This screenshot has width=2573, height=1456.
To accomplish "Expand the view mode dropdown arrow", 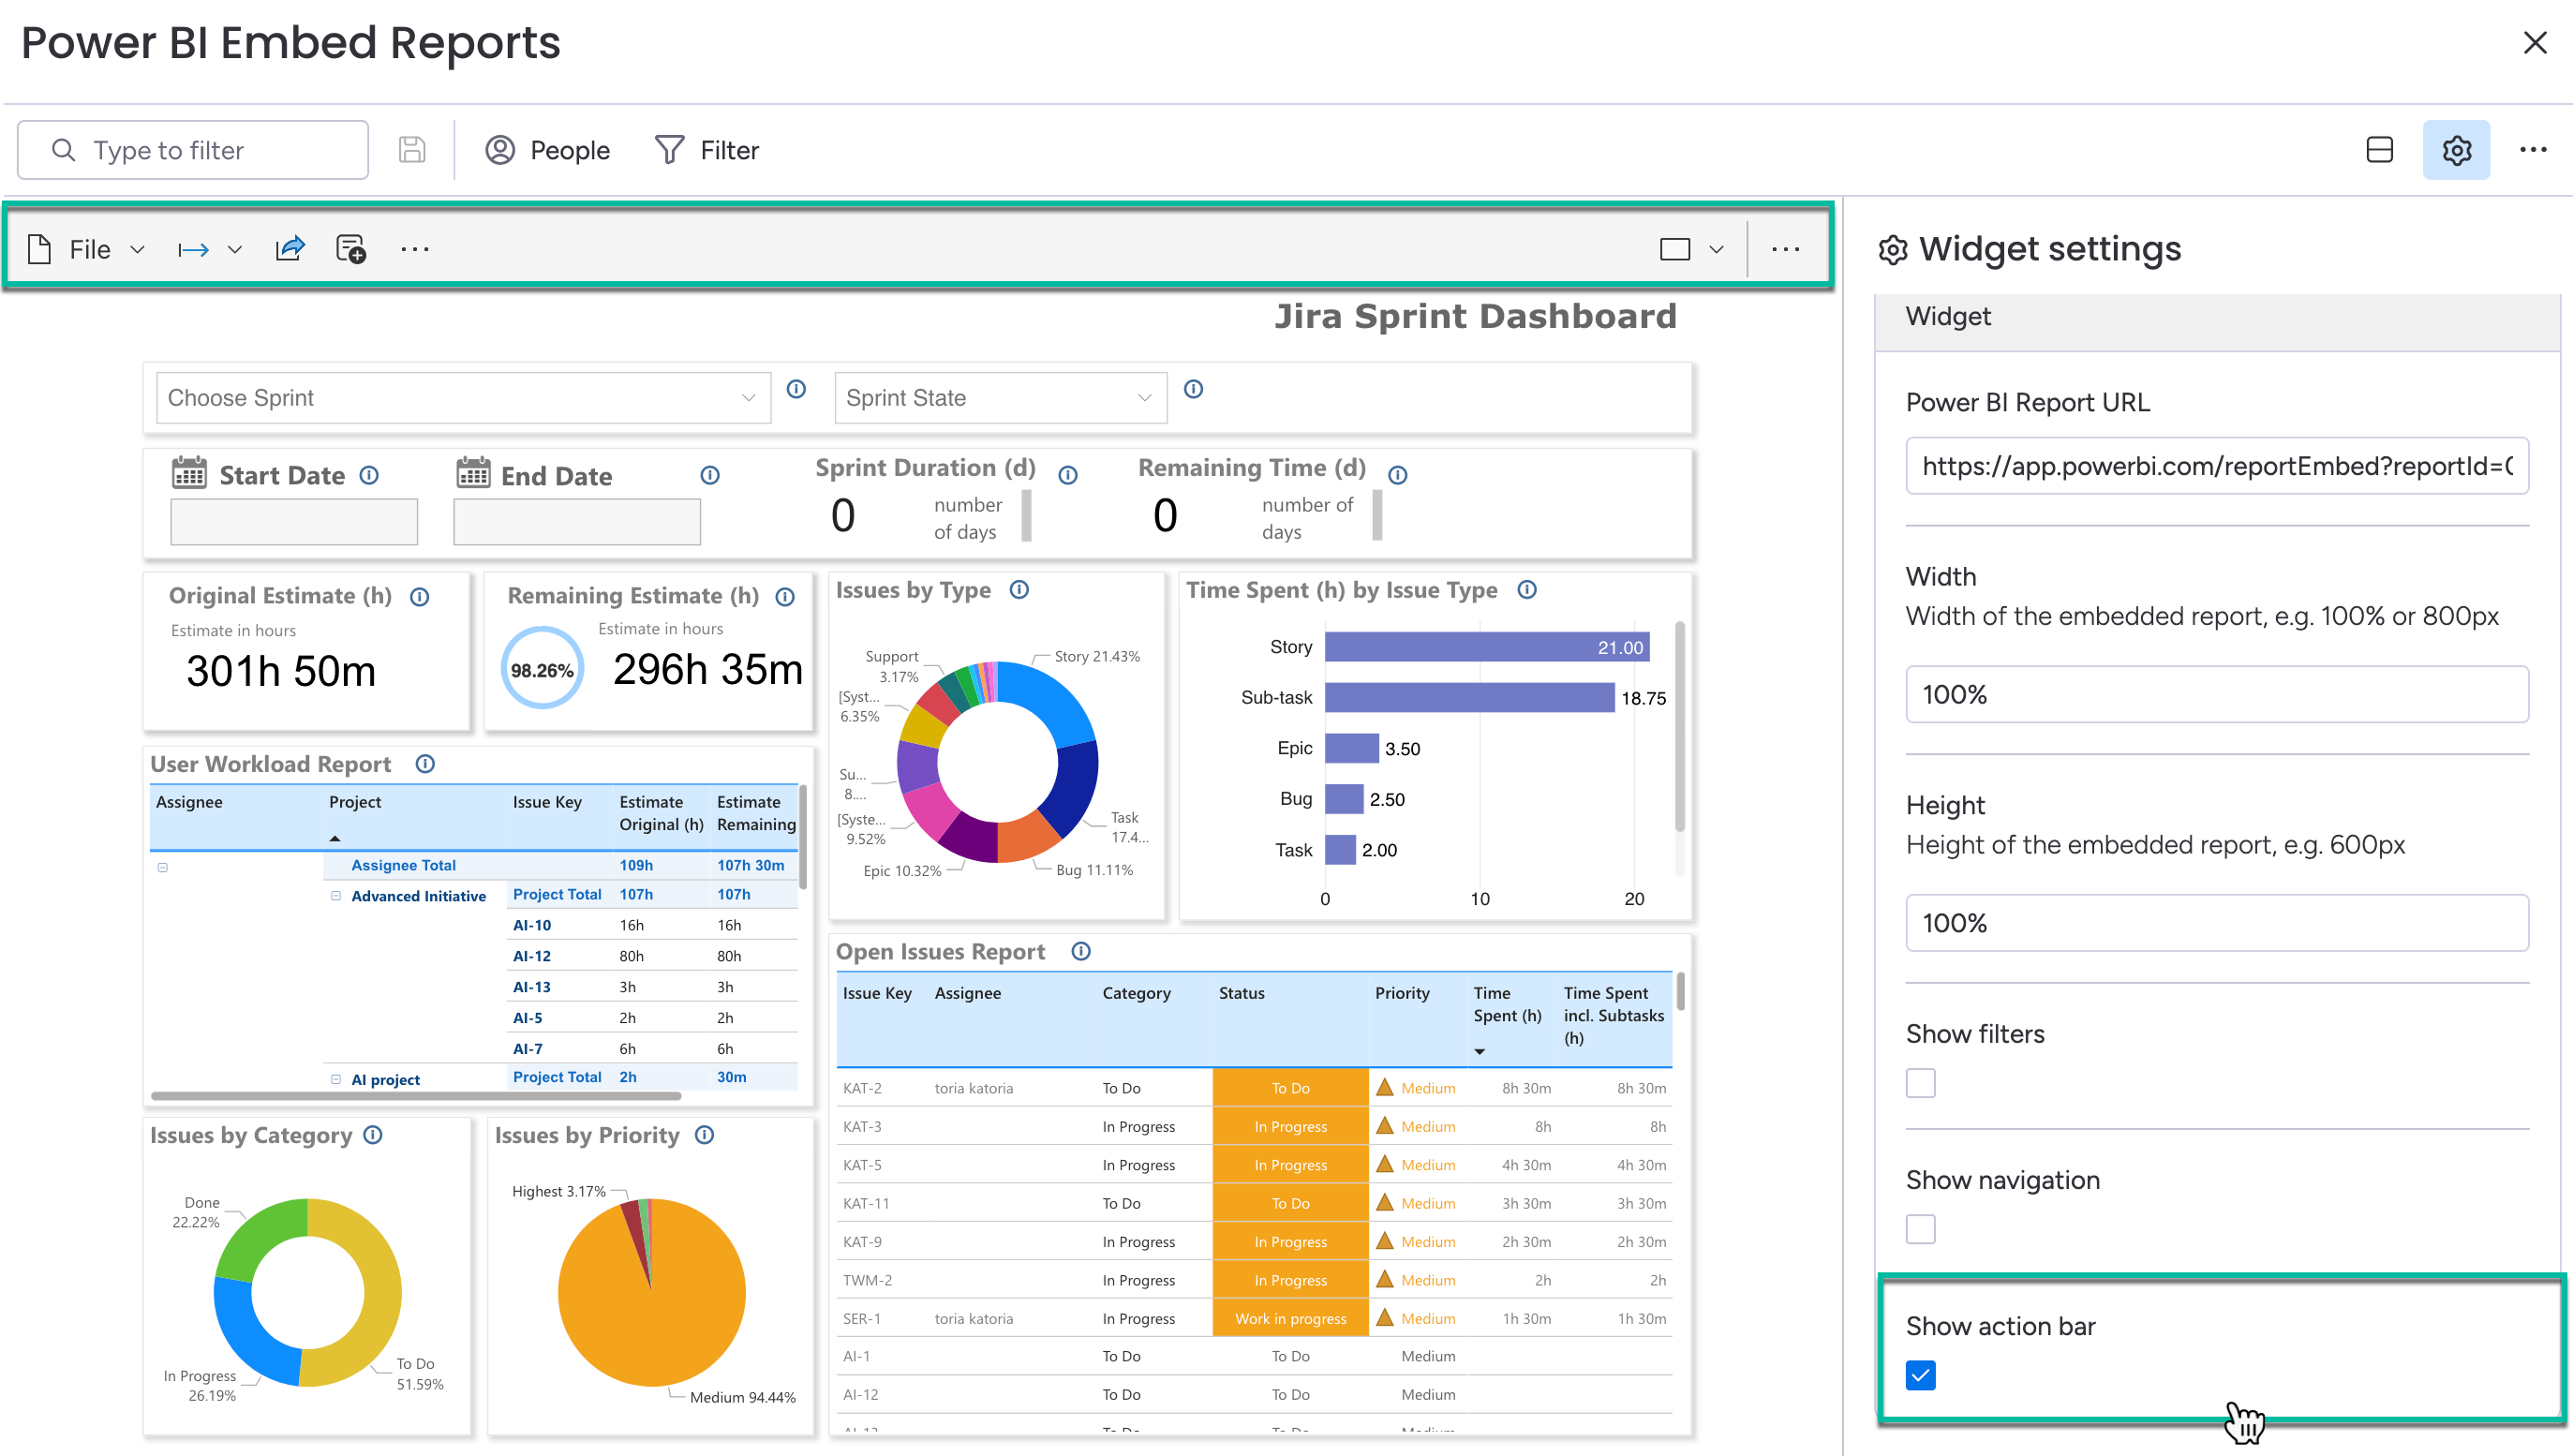I will [1716, 249].
